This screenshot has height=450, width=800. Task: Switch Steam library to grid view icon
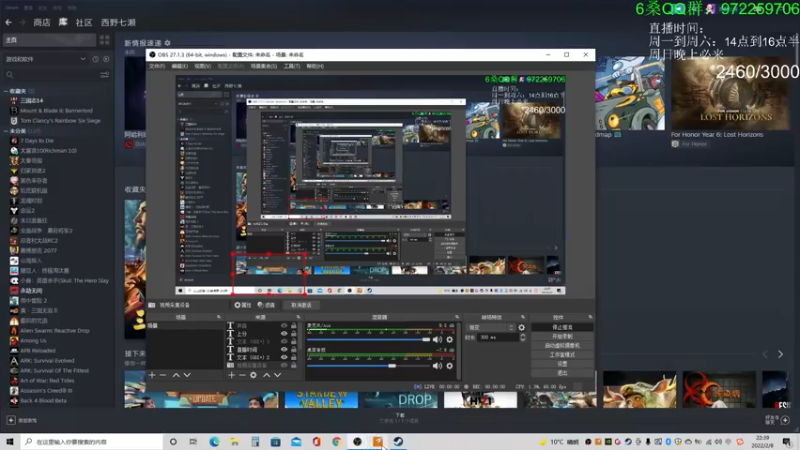(105, 40)
